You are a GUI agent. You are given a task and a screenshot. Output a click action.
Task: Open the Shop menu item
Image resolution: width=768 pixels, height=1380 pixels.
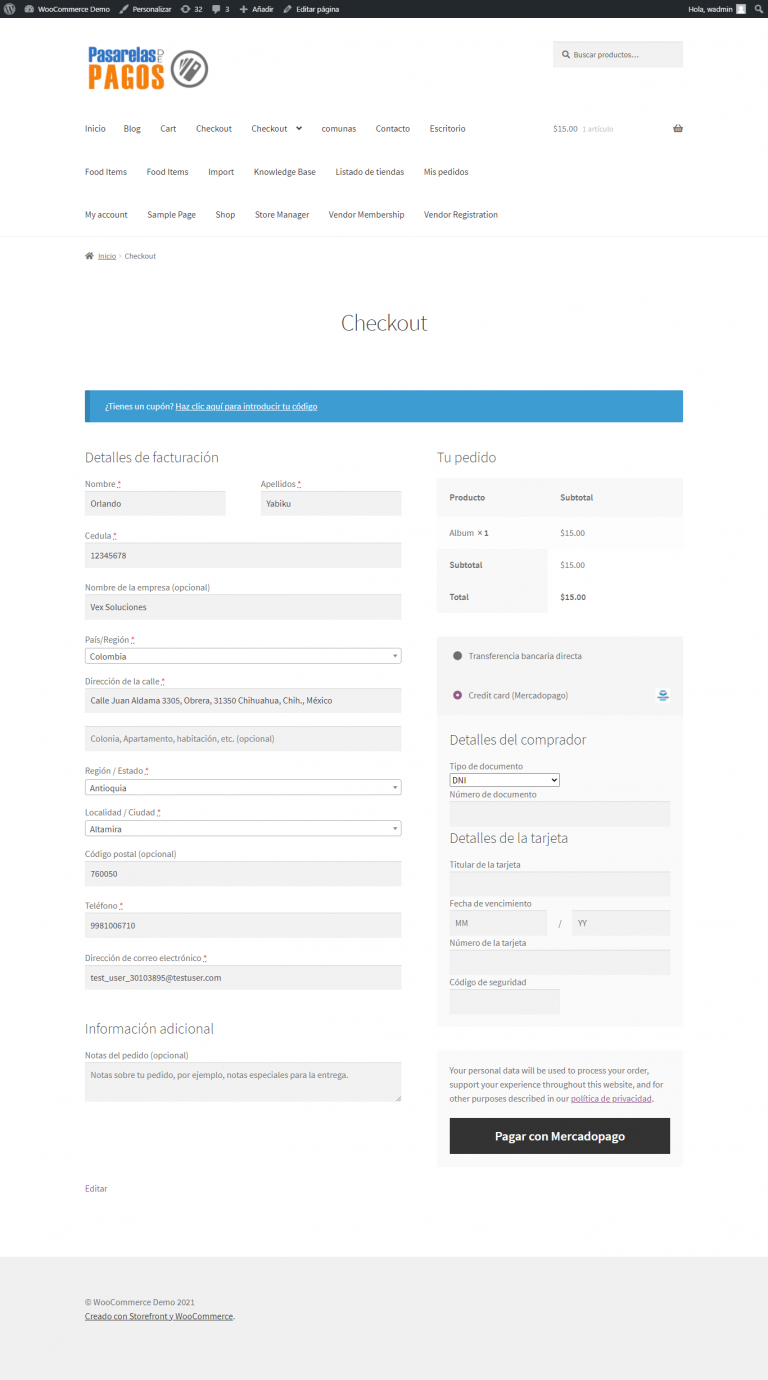click(225, 214)
